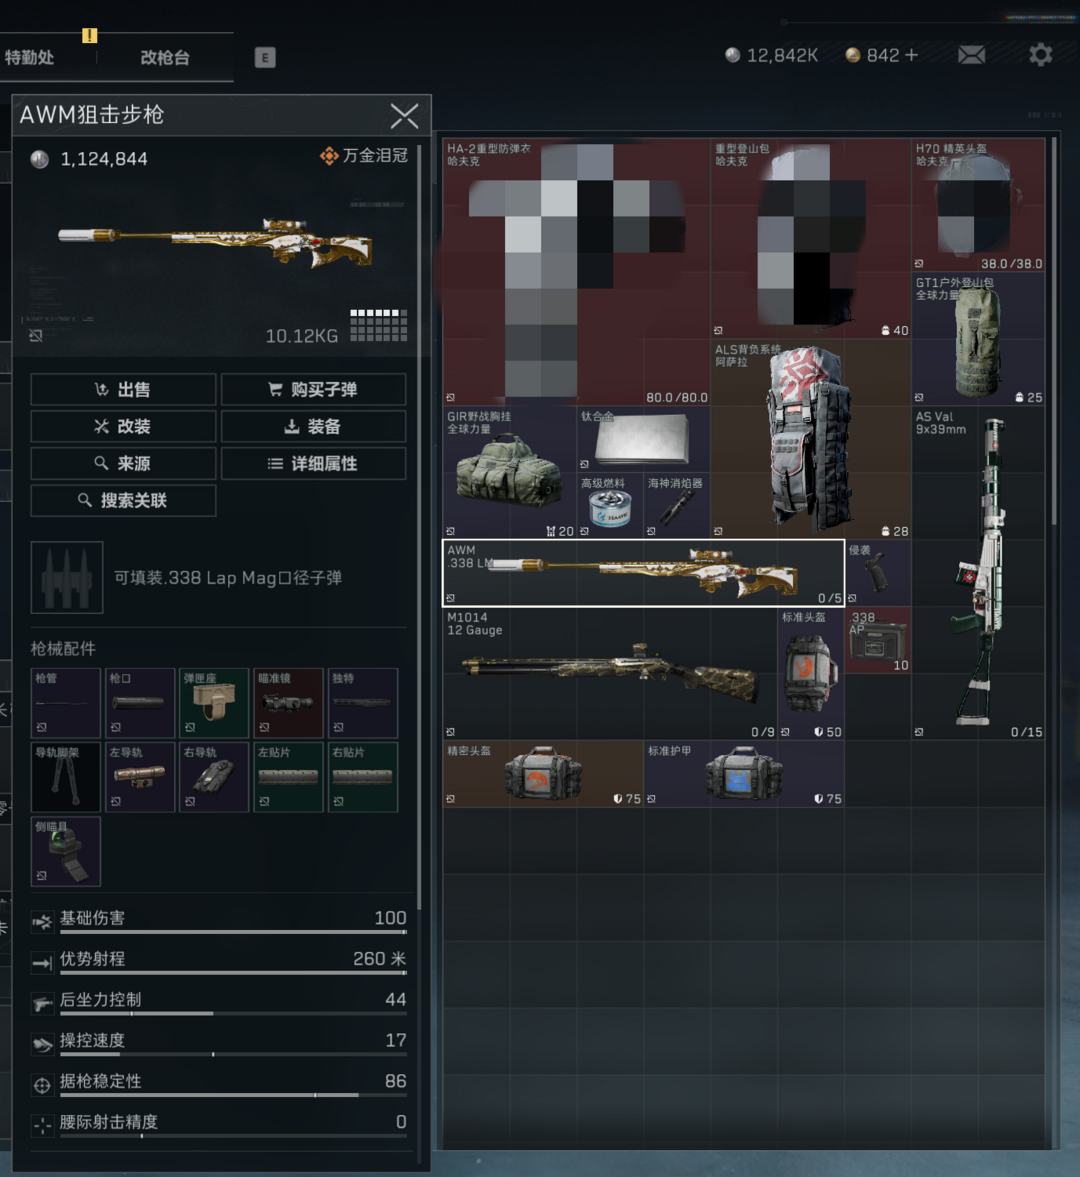Click the 万金泪冠 skin label
This screenshot has height=1177, width=1080.
pos(365,155)
